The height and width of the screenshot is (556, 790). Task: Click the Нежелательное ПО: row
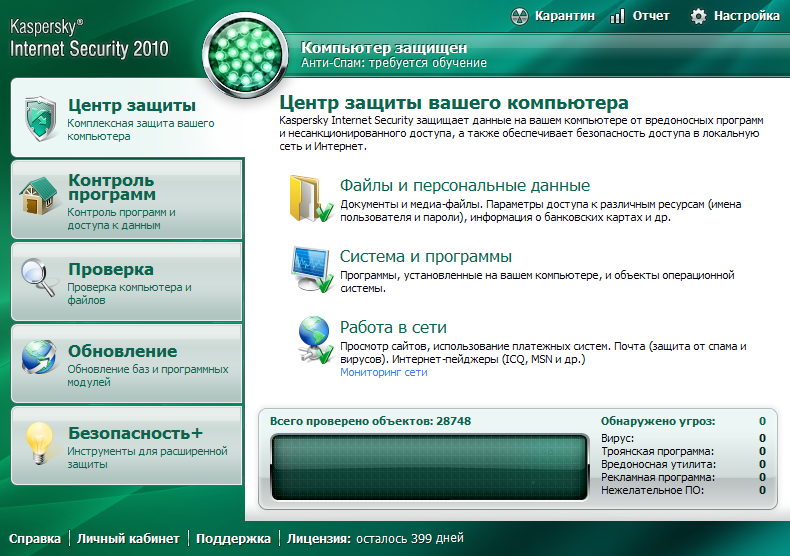pyautogui.click(x=683, y=491)
